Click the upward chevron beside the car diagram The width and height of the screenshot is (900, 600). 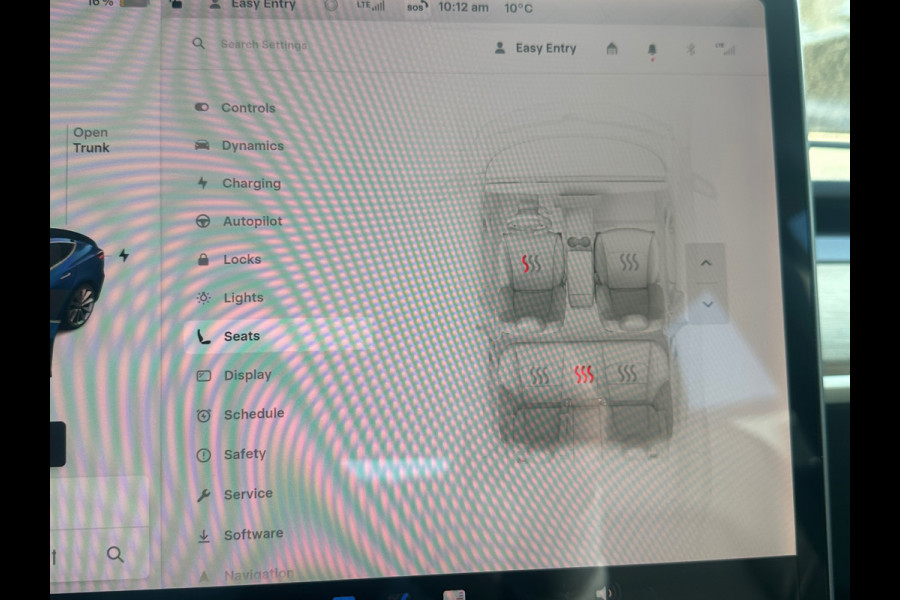coord(707,263)
